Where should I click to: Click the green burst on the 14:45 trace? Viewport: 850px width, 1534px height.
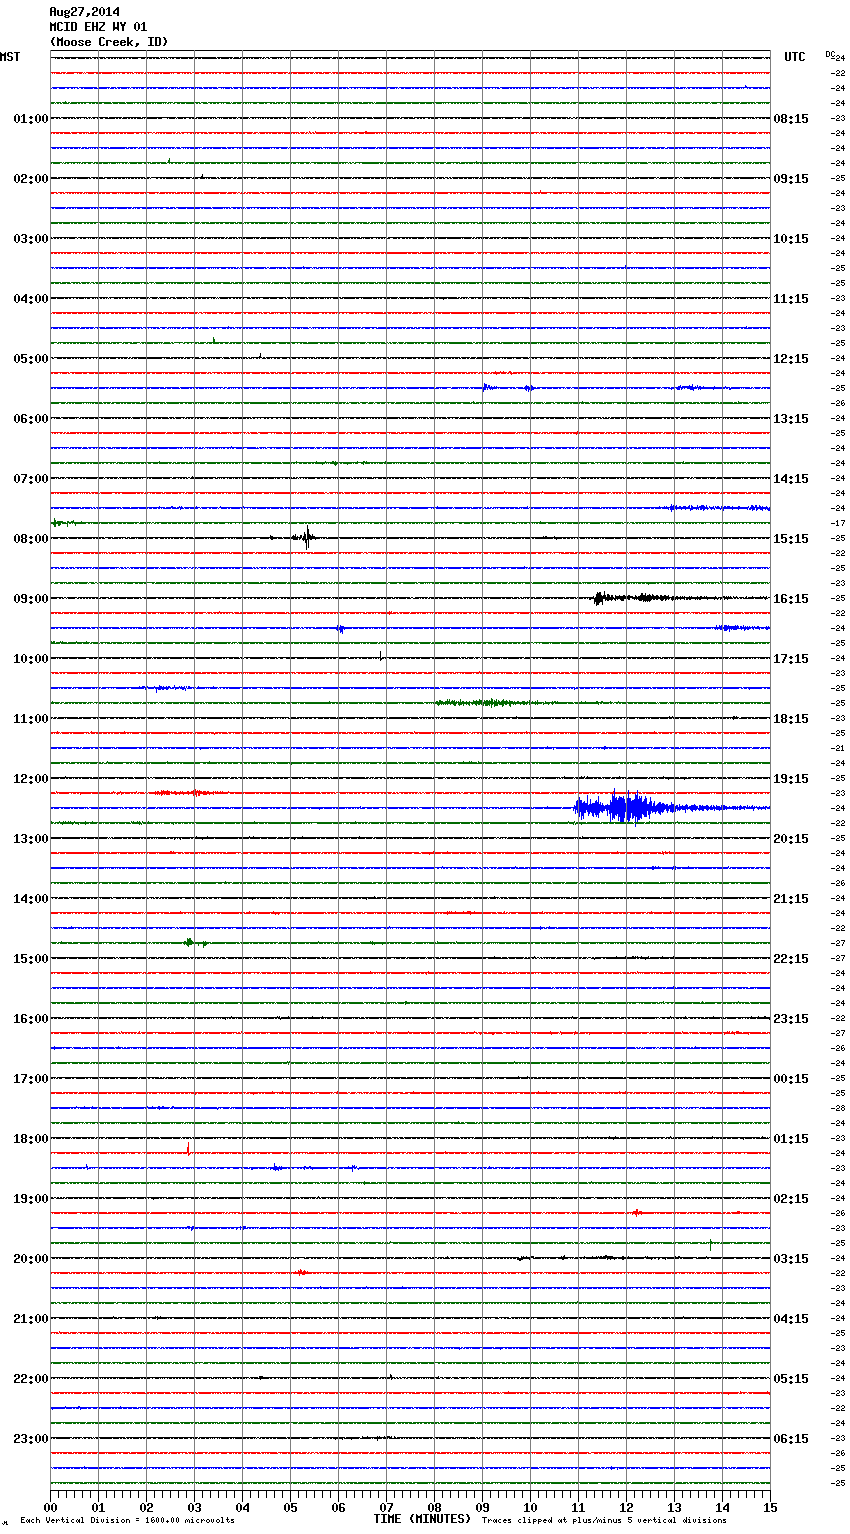193,942
